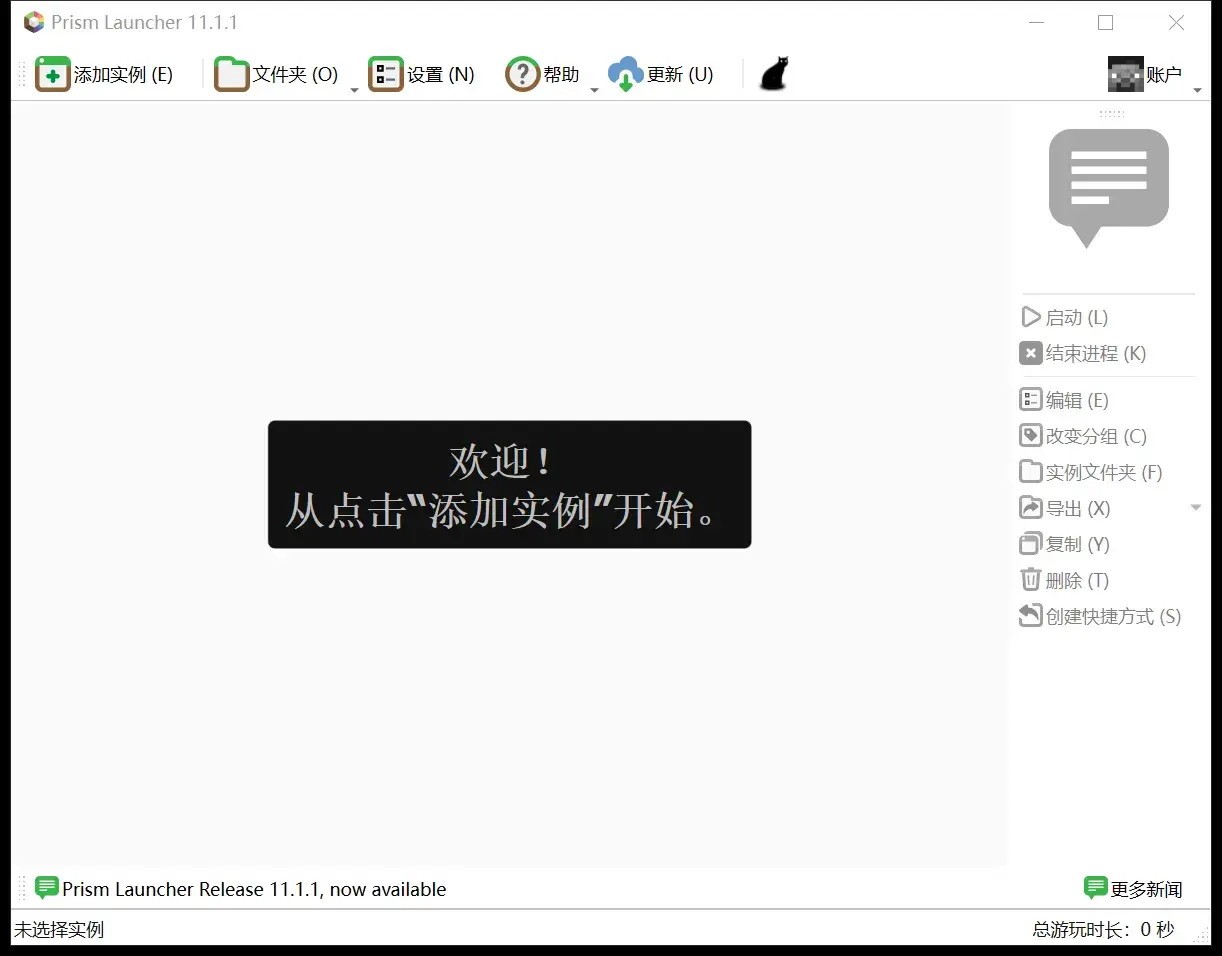This screenshot has width=1222, height=956.
Task: Click the 欢迎 welcome message box
Action: pyautogui.click(x=509, y=484)
